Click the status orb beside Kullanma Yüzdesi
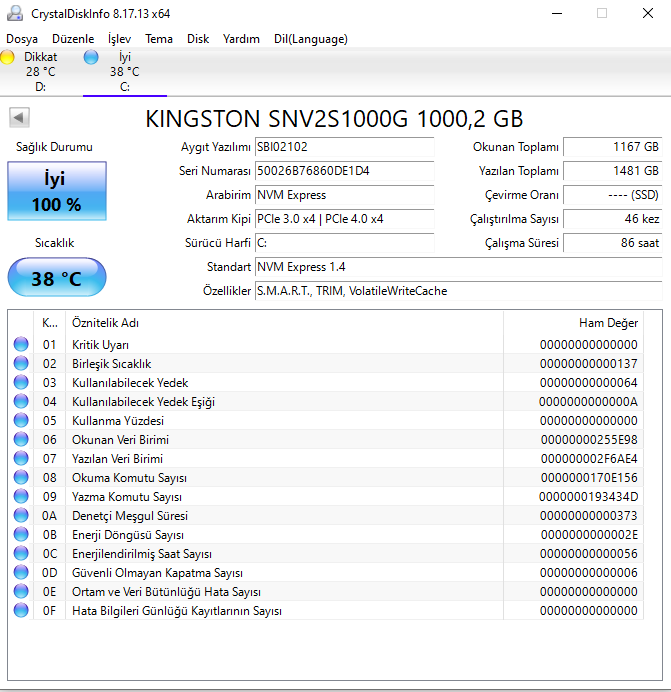Image resolution: width=671 pixels, height=692 pixels. pos(21,421)
